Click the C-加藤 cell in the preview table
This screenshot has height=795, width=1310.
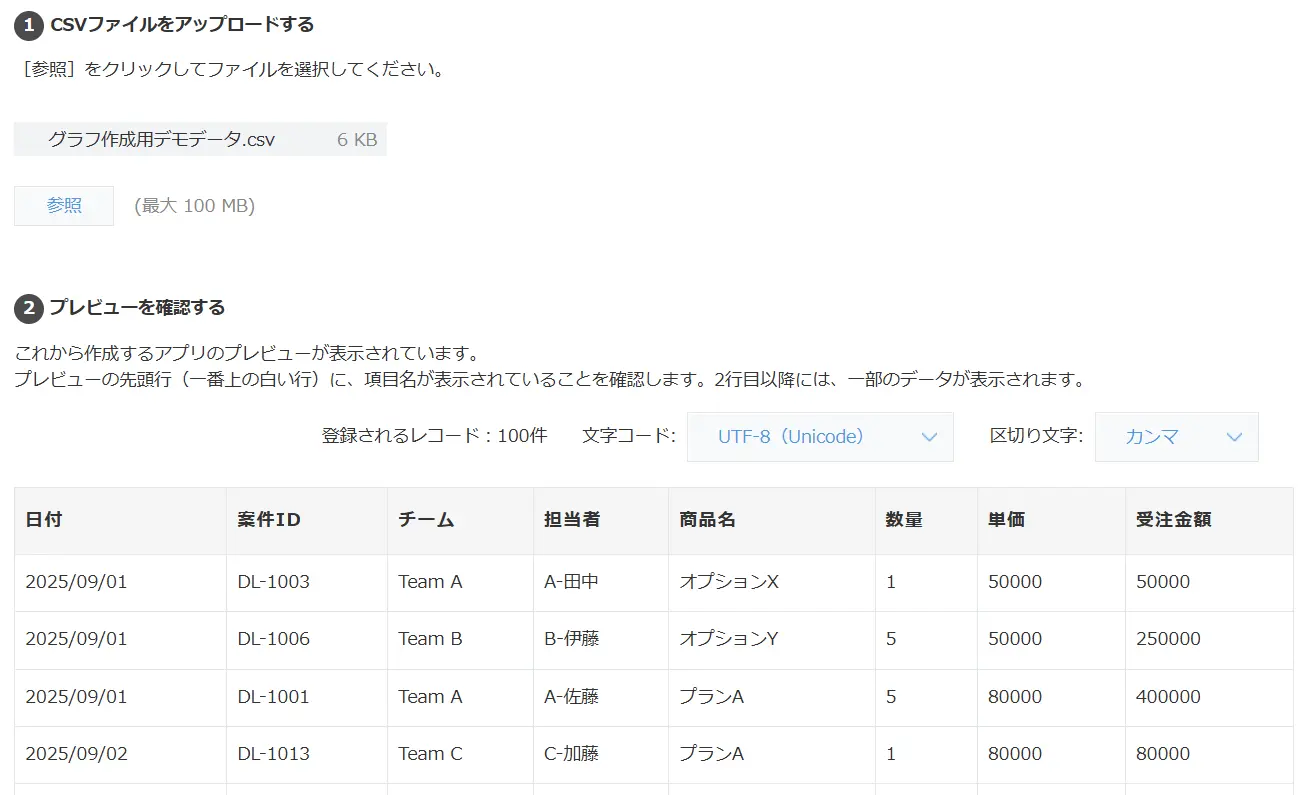(572, 754)
